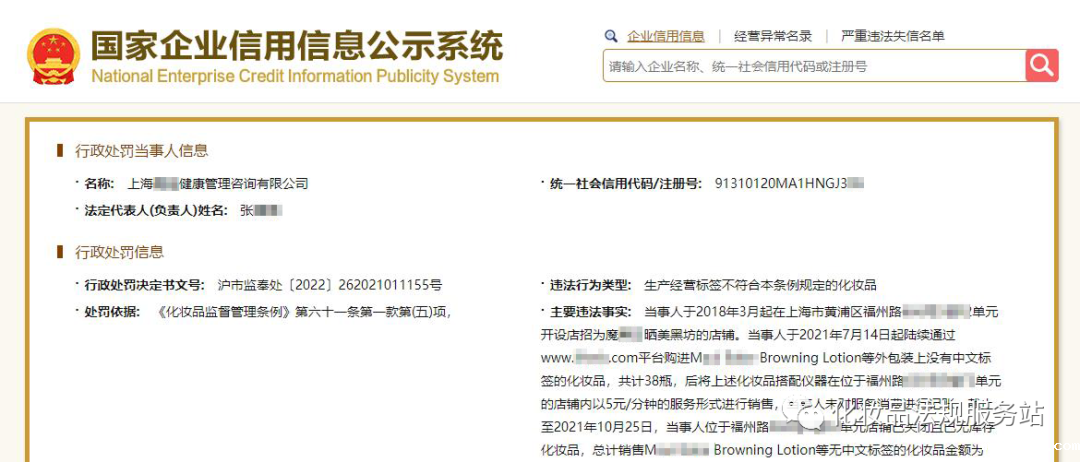The image size is (1080, 462).
Task: Focus the enterprise name search input field
Action: tap(814, 66)
